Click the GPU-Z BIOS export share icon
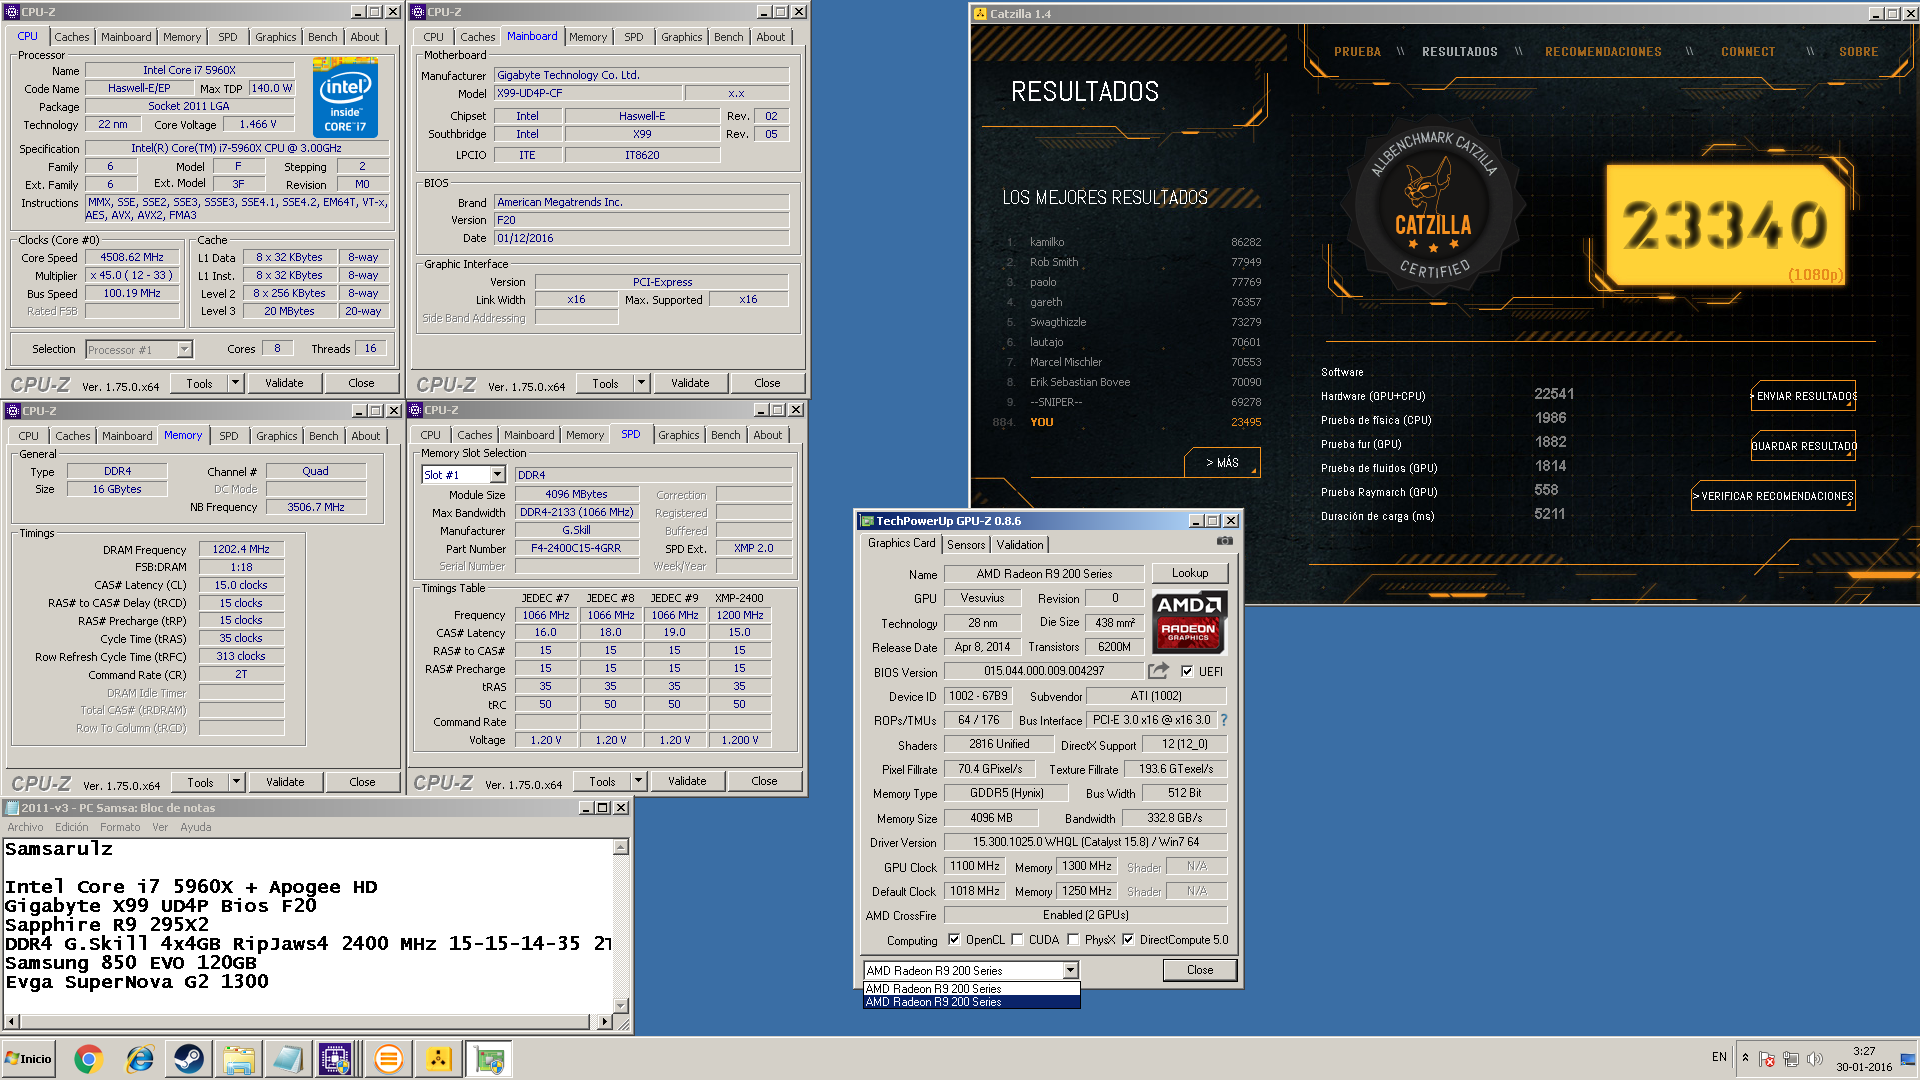 [1158, 671]
